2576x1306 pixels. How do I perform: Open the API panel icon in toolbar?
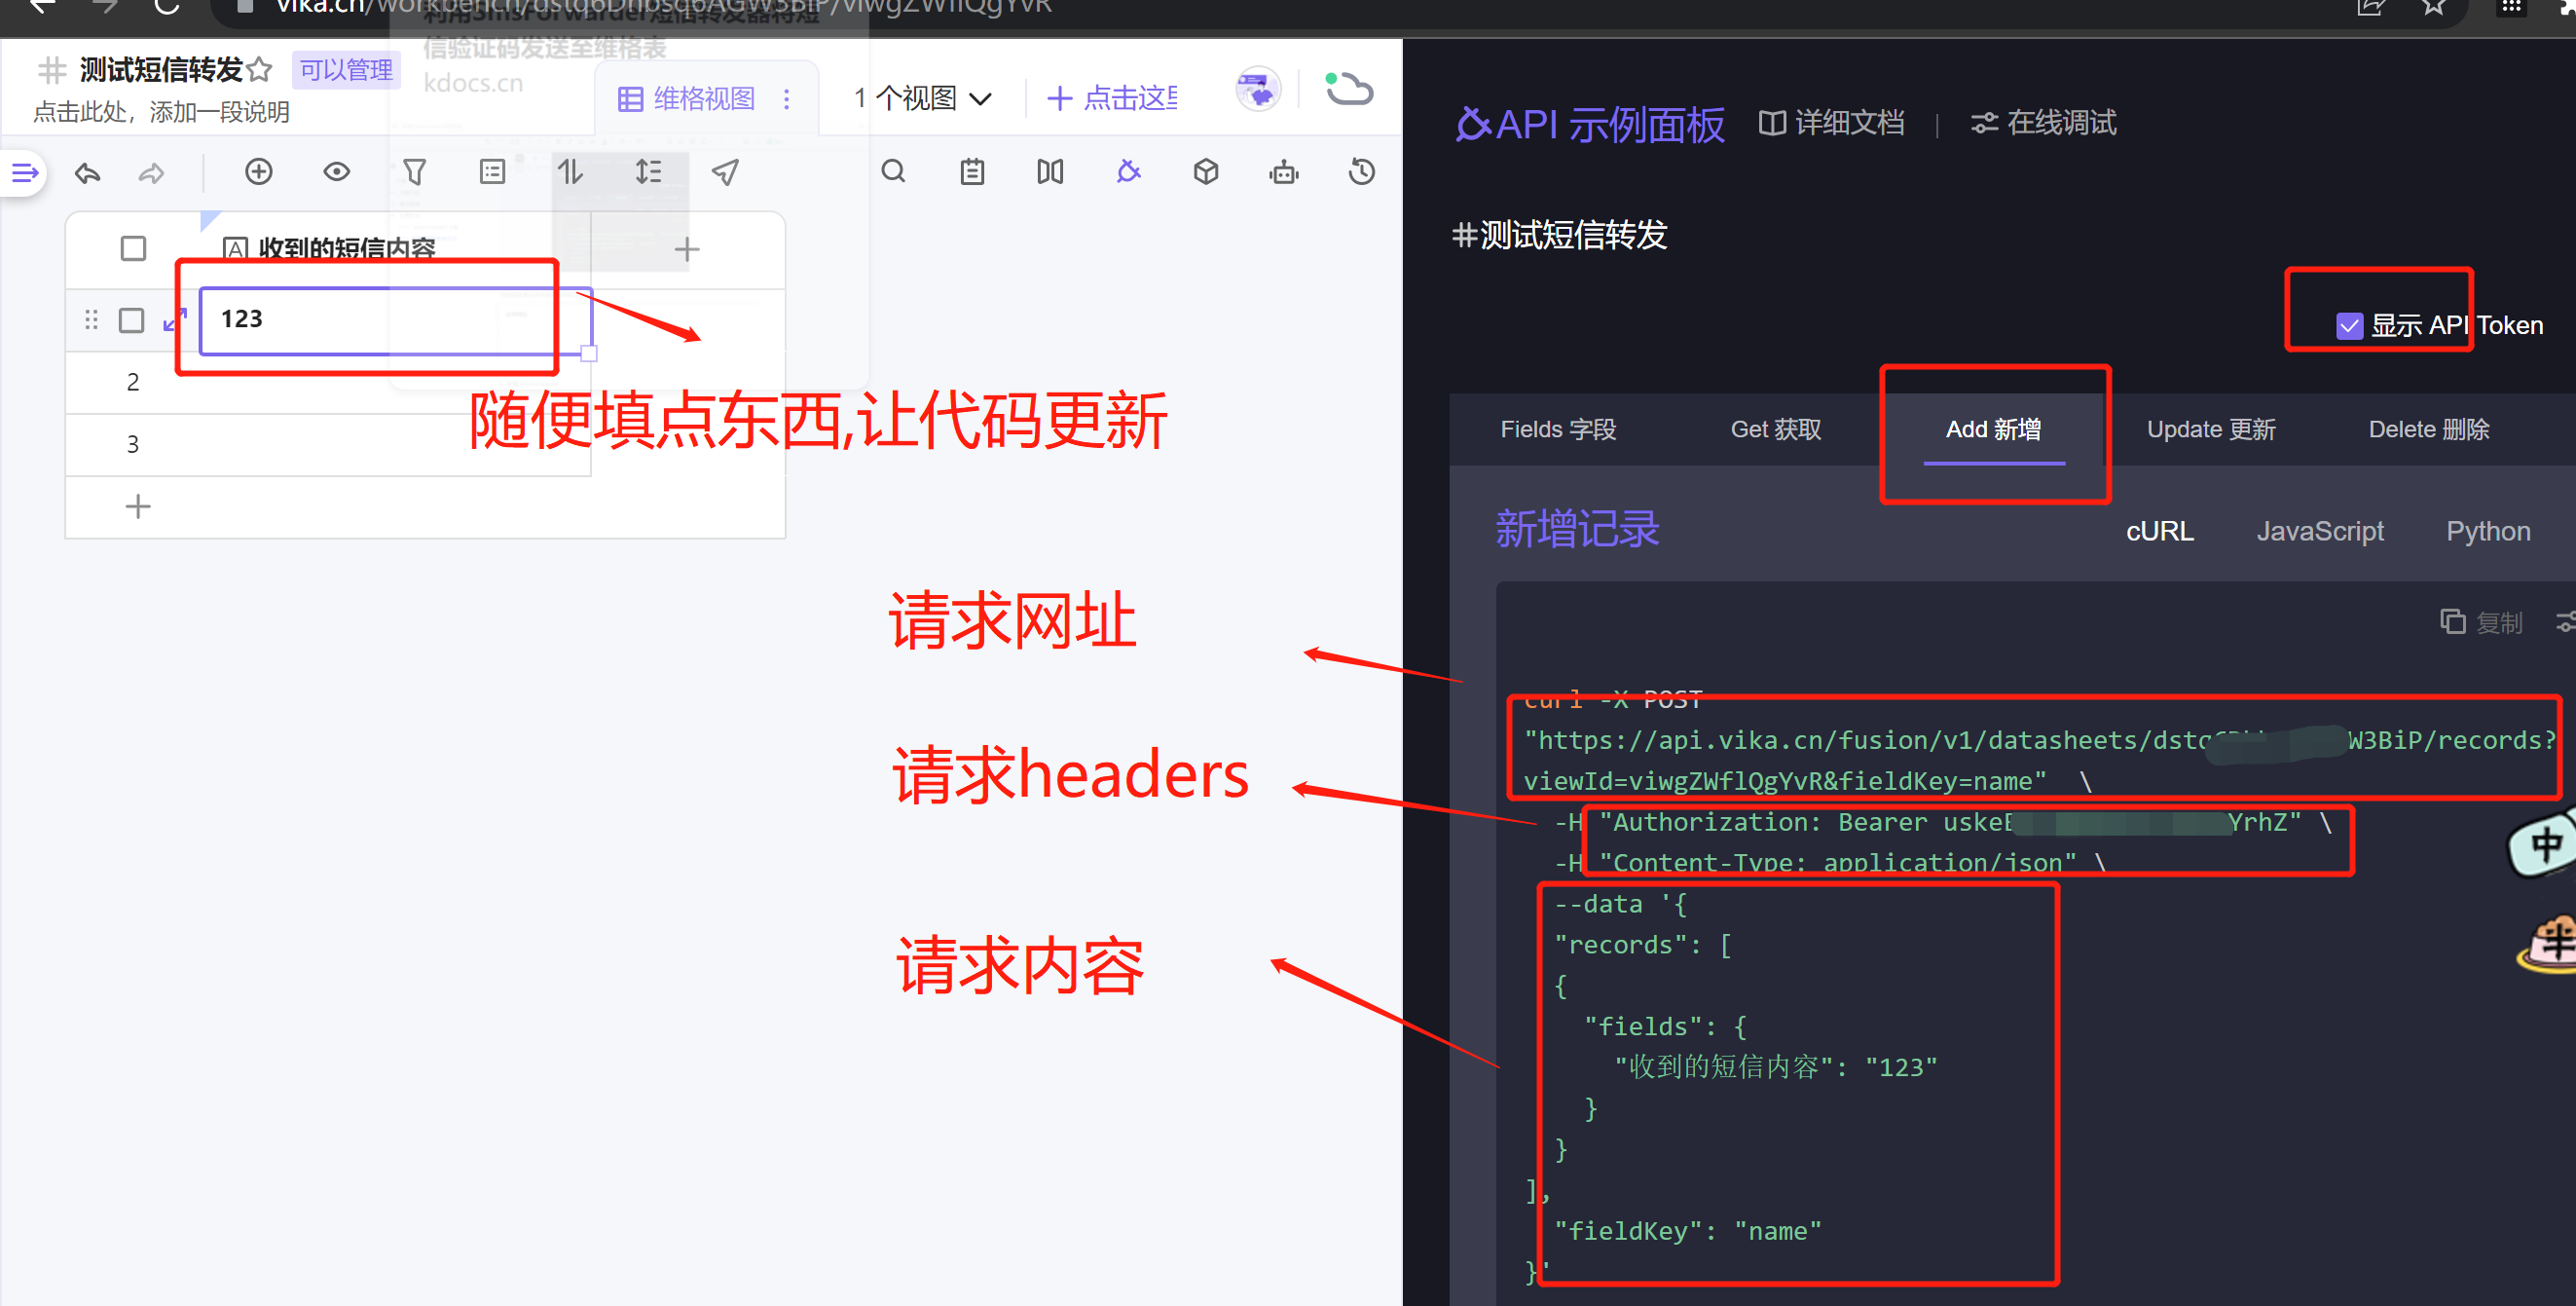(1128, 172)
